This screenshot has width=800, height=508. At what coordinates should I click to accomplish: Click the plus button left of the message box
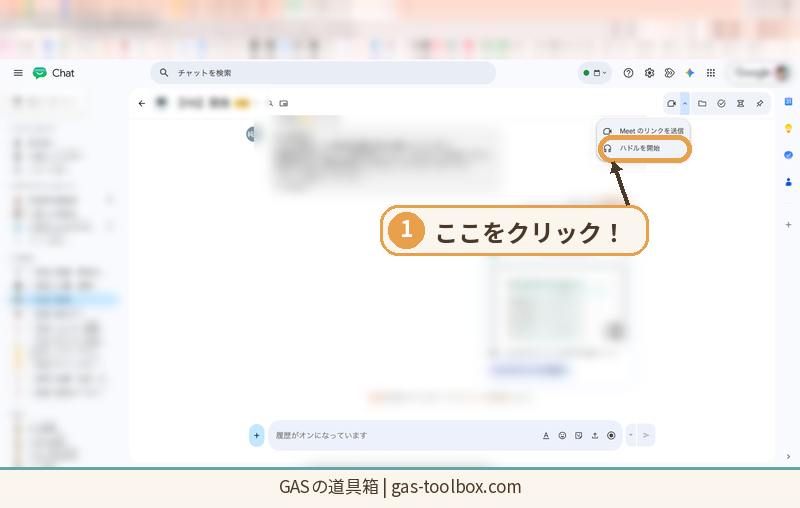click(x=257, y=436)
